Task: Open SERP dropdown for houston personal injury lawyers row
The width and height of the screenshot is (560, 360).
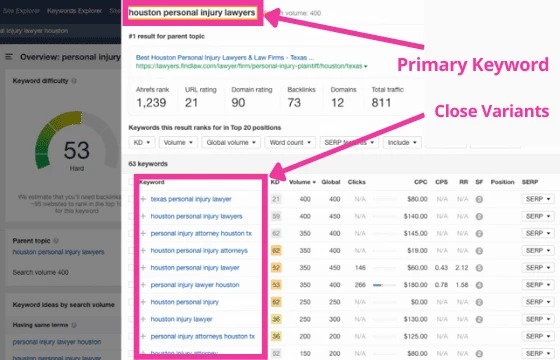Action: click(538, 216)
